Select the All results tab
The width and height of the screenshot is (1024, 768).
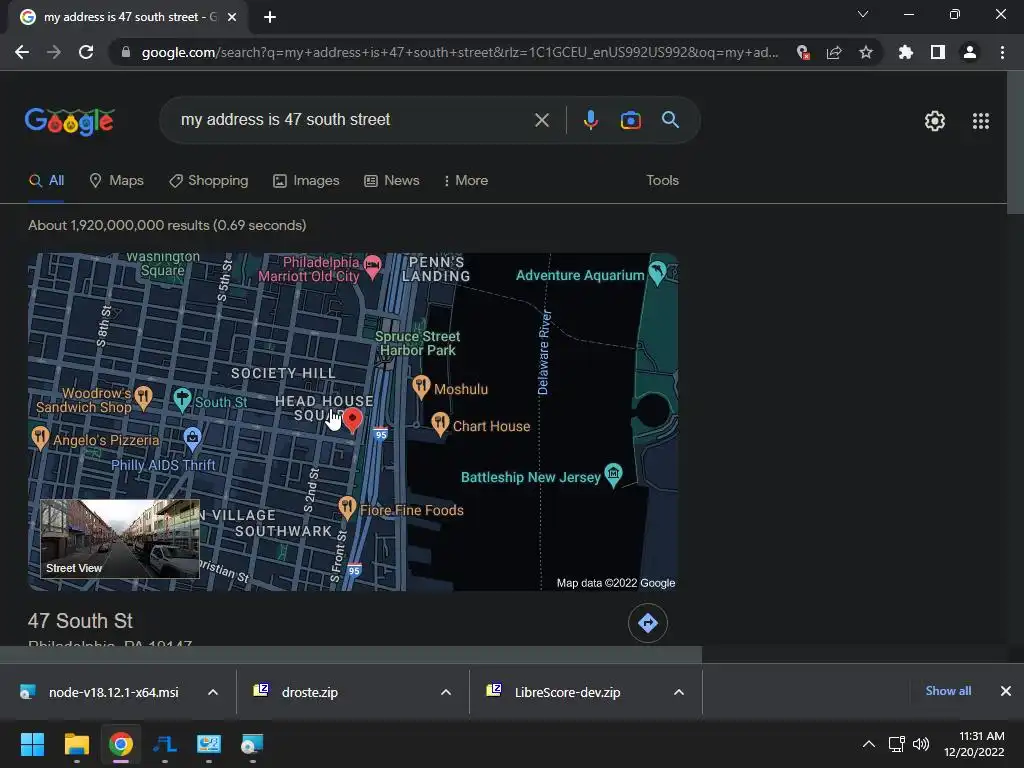click(46, 181)
